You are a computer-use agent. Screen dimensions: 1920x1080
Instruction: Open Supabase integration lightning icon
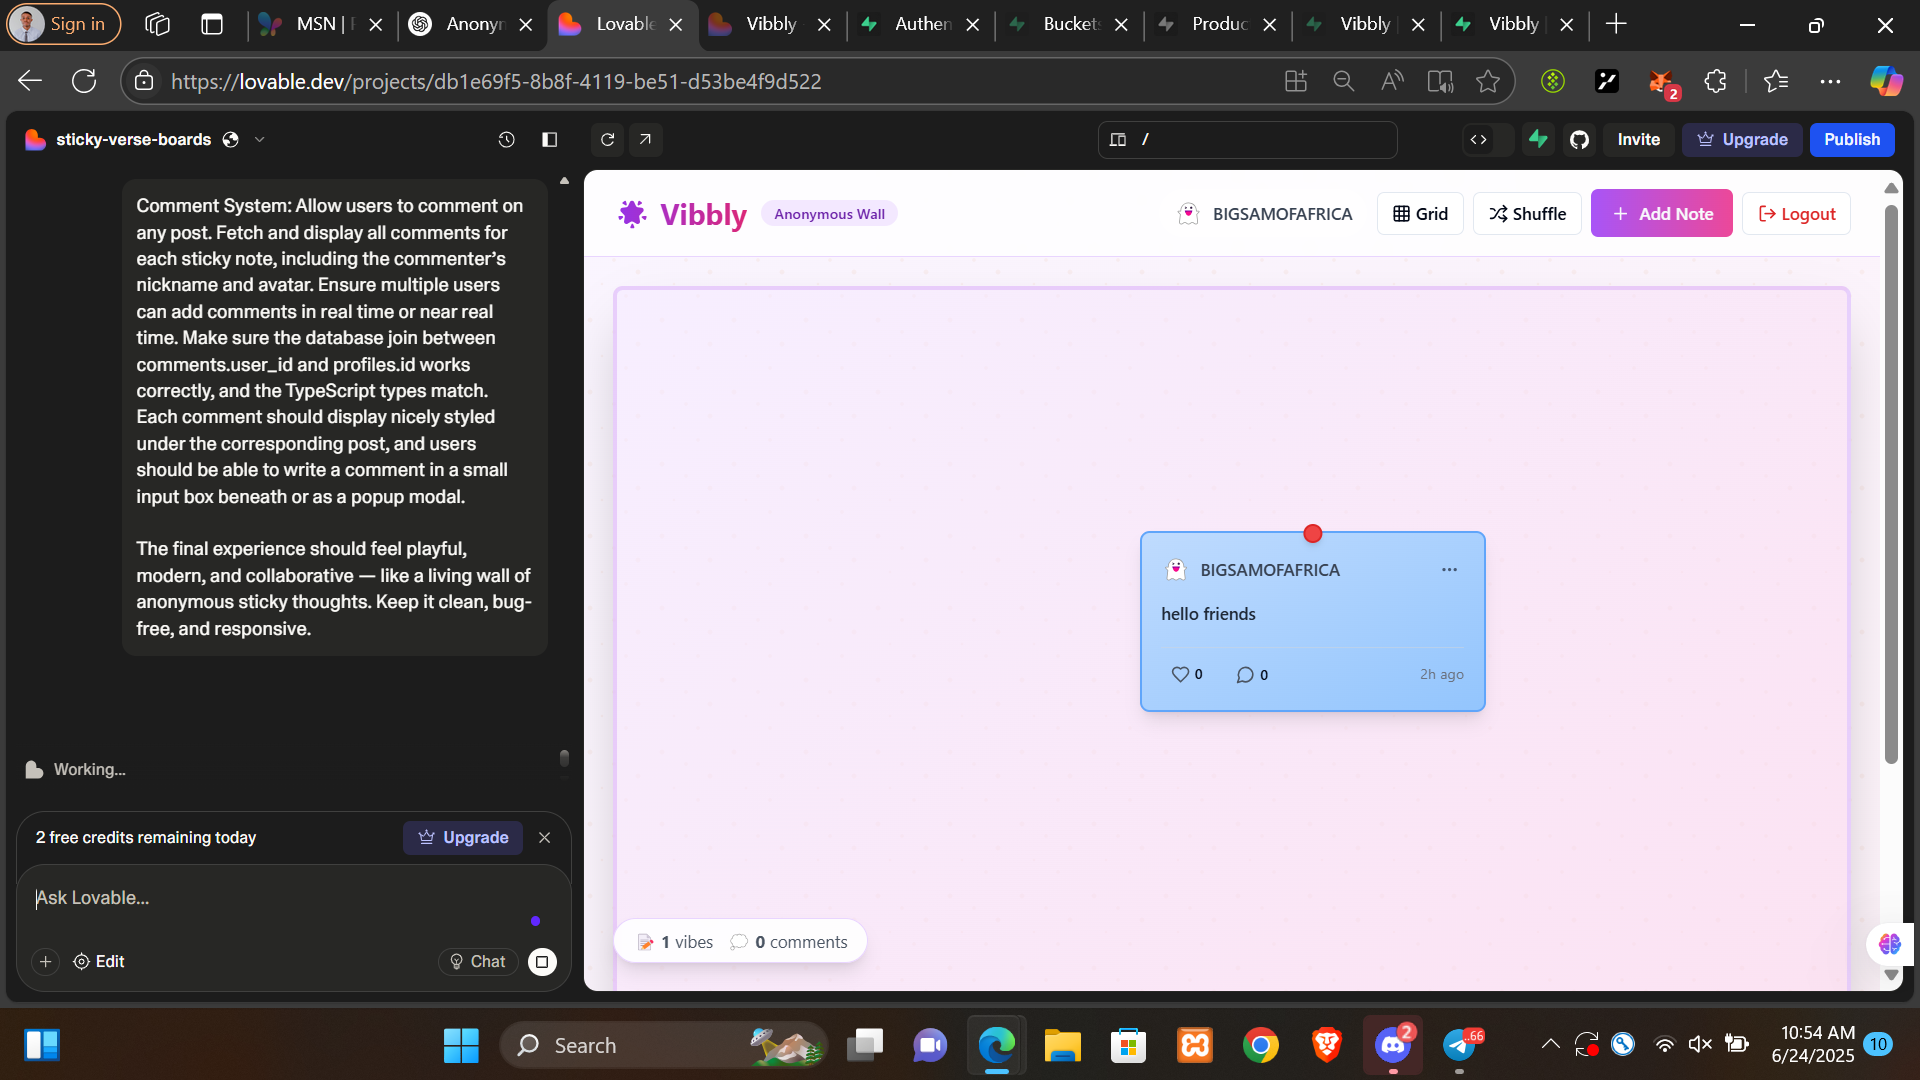pos(1538,140)
